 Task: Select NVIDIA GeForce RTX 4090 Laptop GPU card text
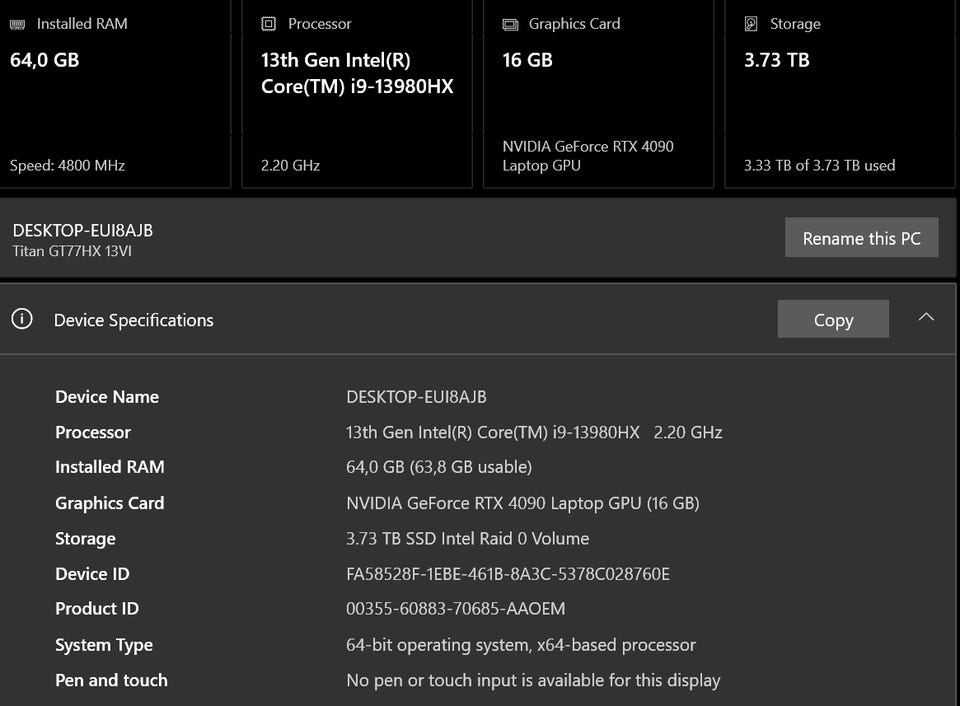(x=588, y=156)
